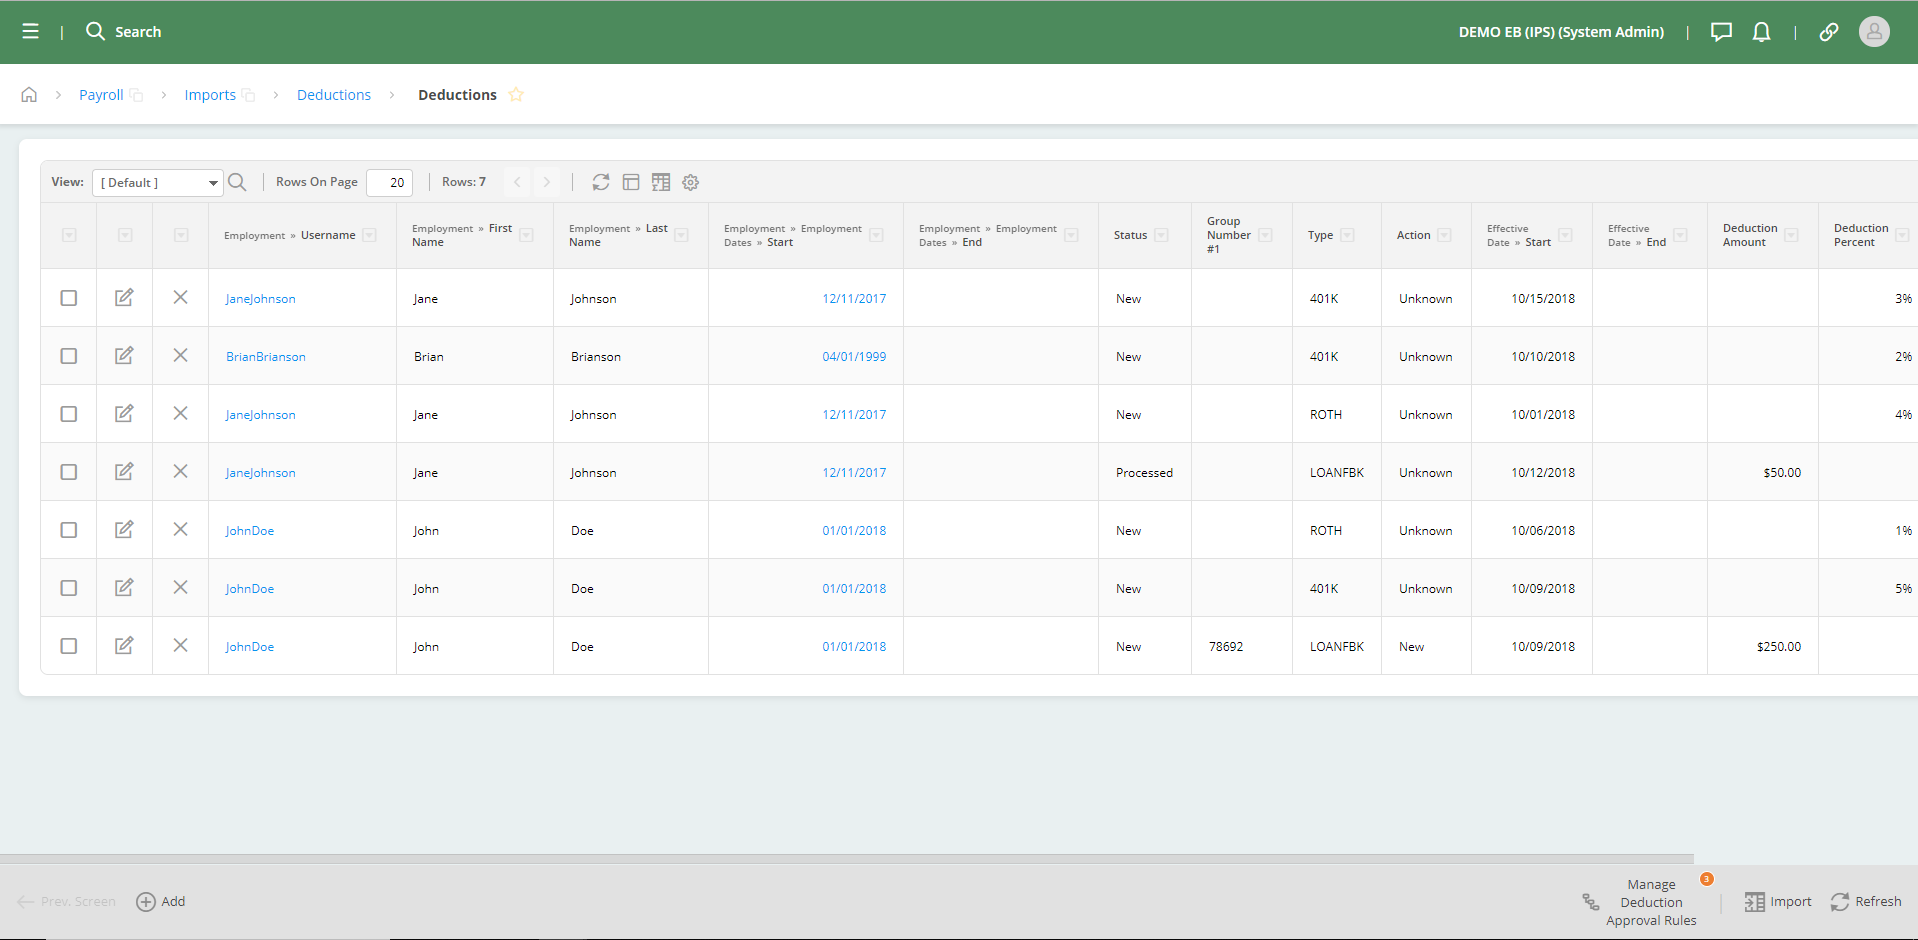The height and width of the screenshot is (940, 1918).
Task: Click the chain link icon in the header
Action: (1829, 32)
